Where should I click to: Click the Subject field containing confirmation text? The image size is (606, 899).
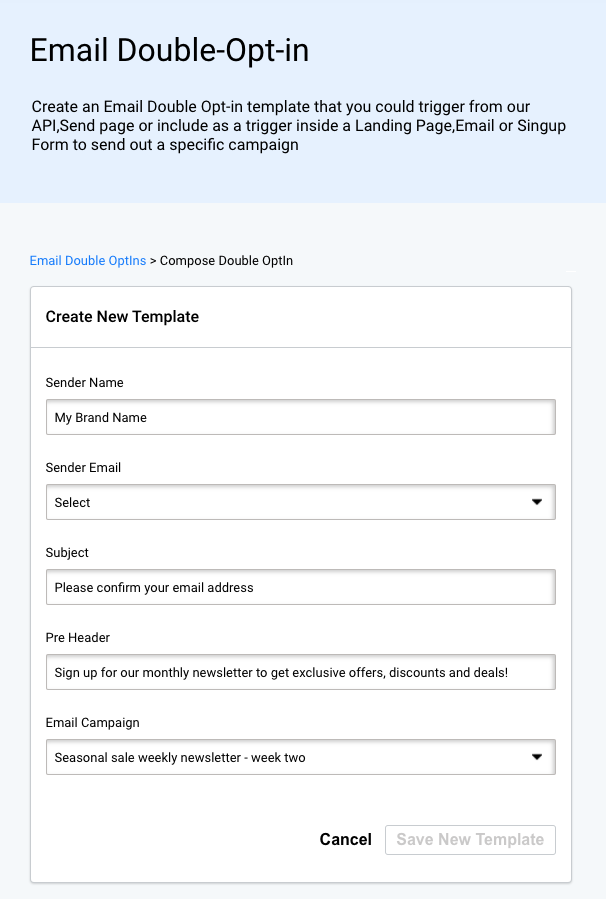coord(300,587)
